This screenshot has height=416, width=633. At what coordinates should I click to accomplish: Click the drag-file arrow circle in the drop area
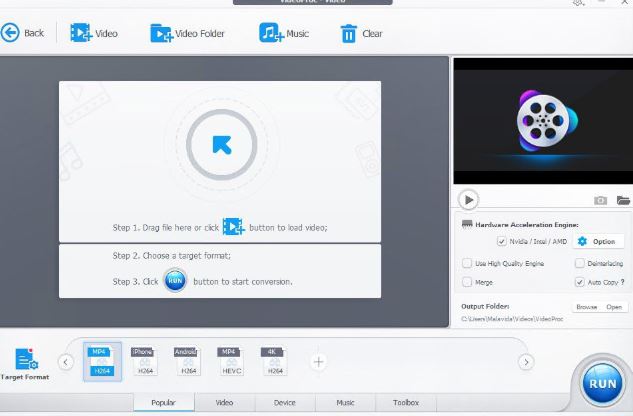222,145
